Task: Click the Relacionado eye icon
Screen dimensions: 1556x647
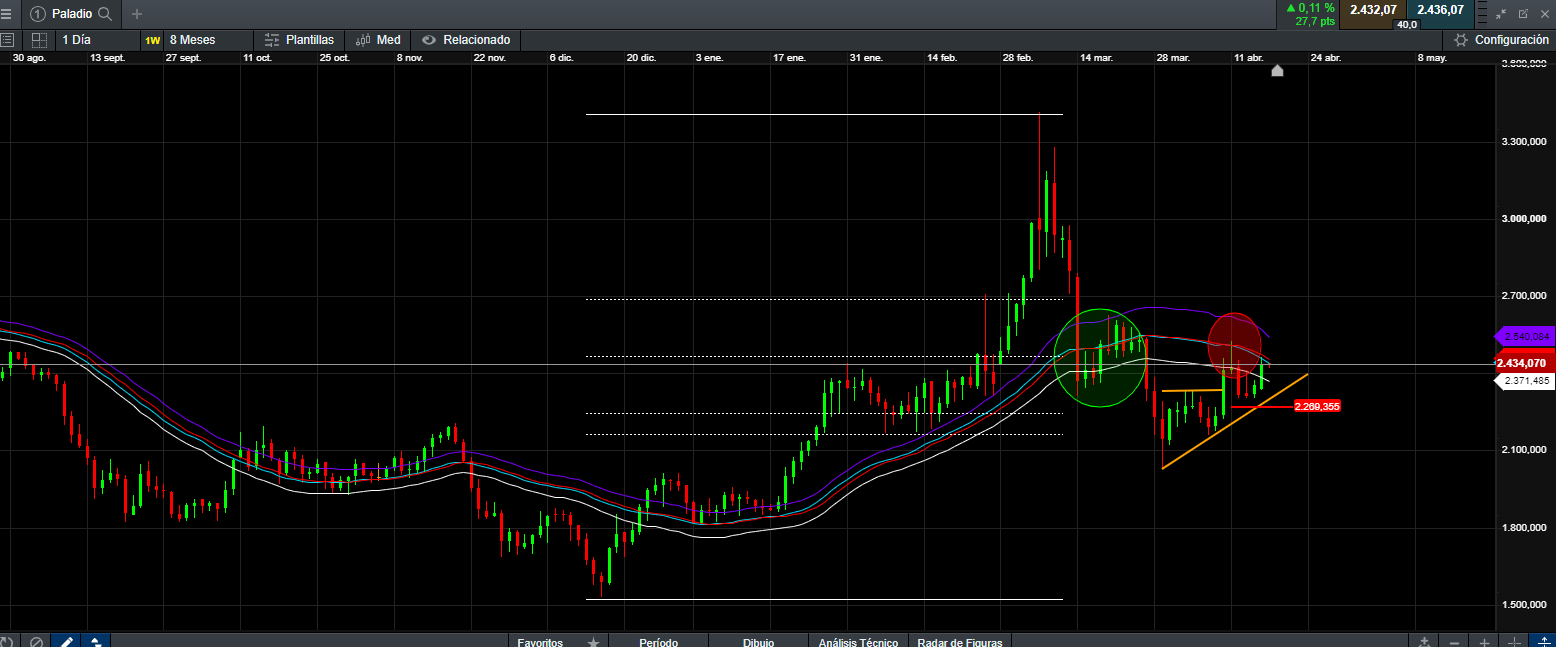Action: point(429,40)
